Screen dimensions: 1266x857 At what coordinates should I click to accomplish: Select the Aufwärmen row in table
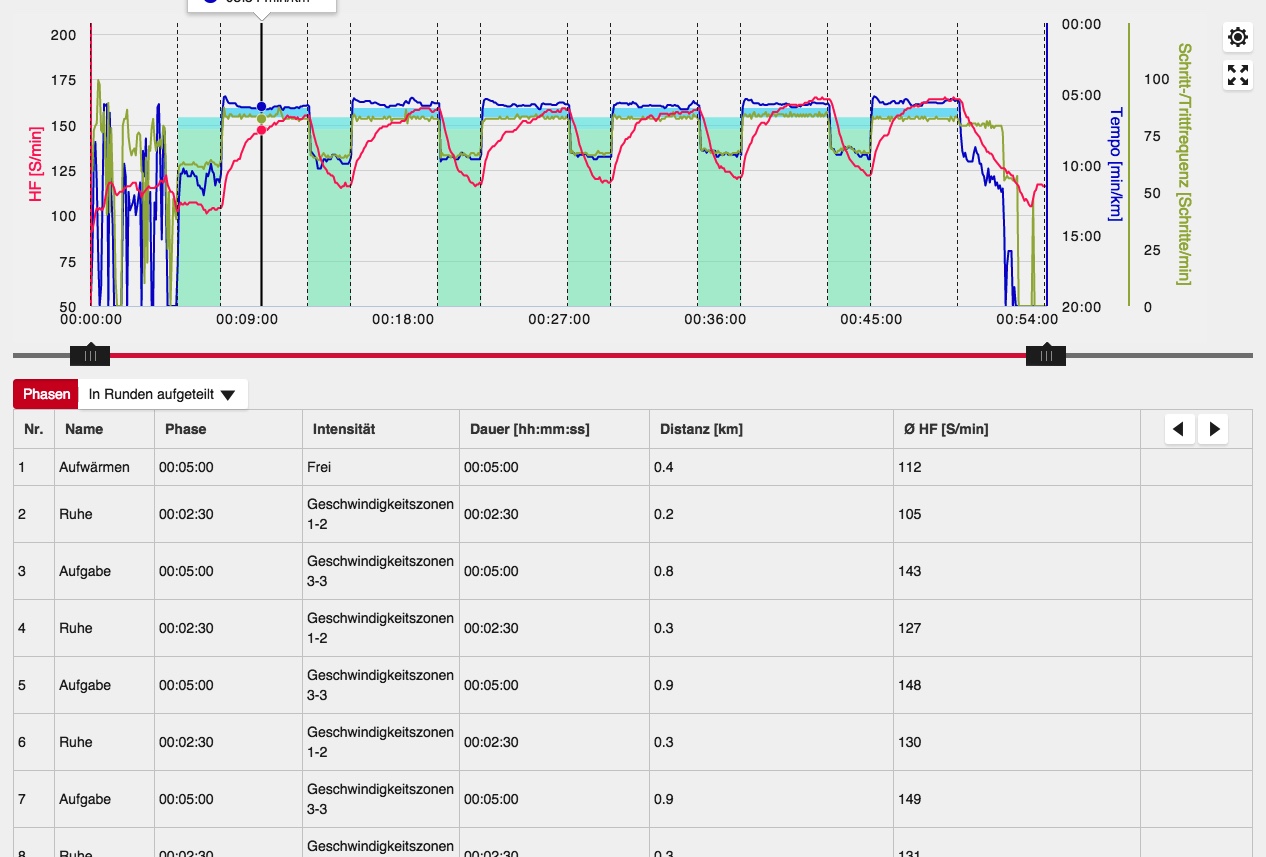tap(94, 467)
